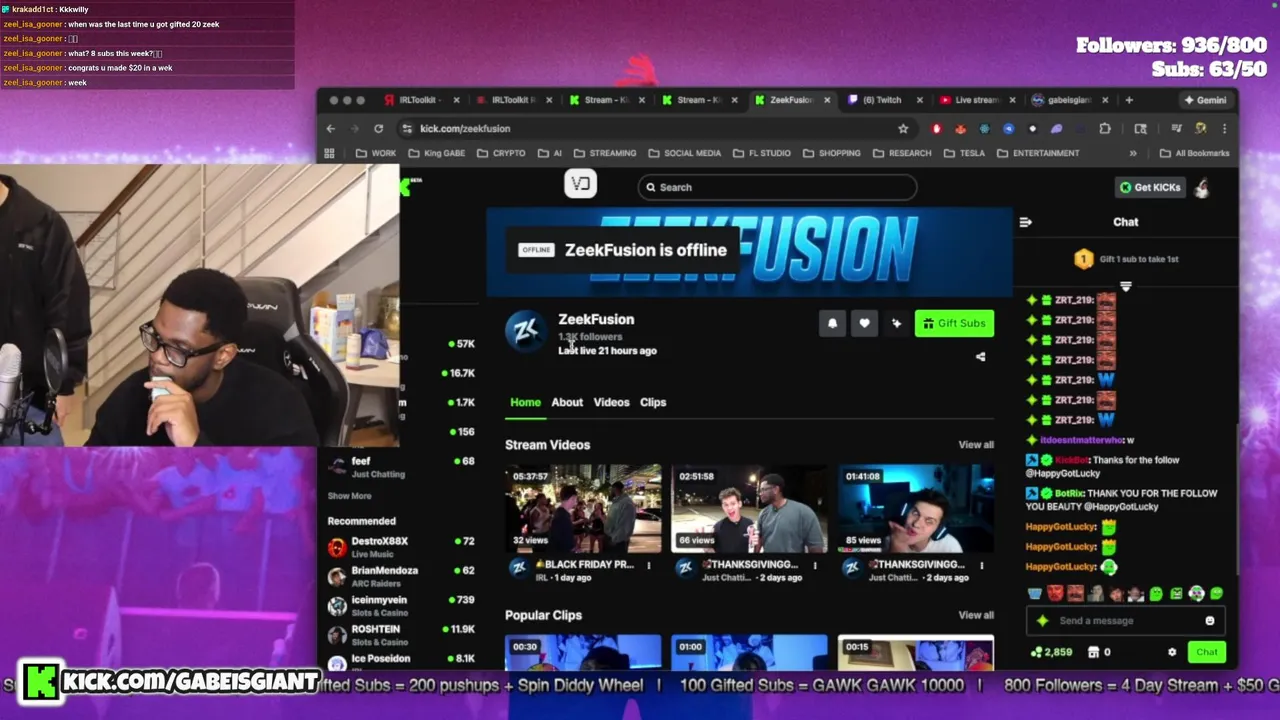Open recommended channel BrianMendoza

[401, 576]
